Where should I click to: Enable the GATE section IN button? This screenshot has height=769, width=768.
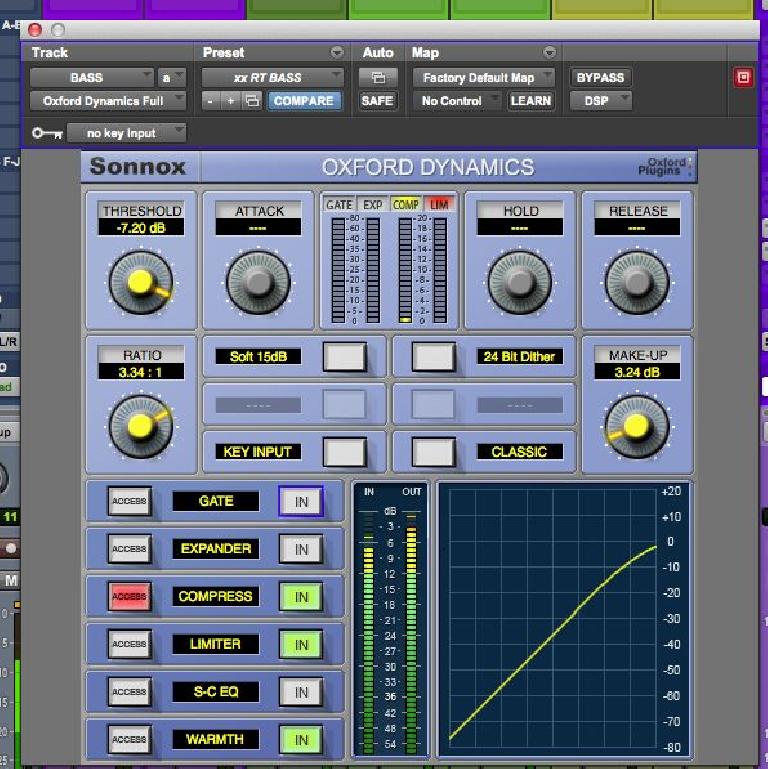click(x=301, y=501)
